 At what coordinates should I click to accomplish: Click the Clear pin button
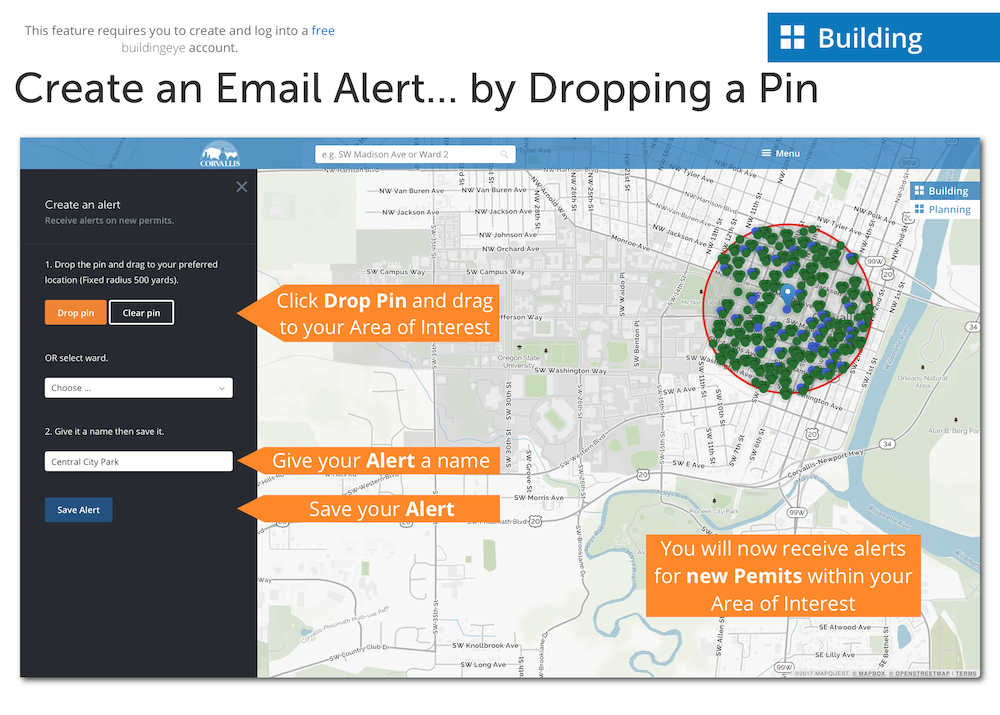click(x=141, y=313)
